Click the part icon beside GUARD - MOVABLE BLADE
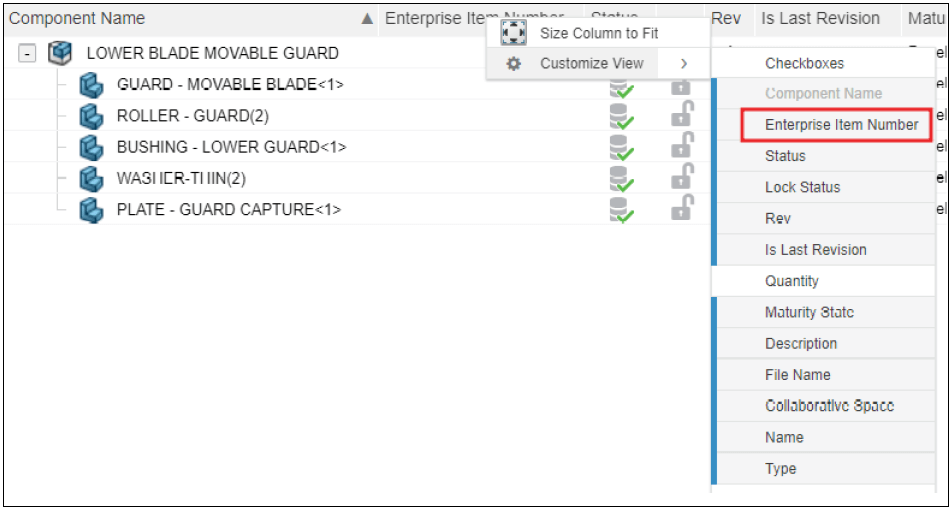952x509 pixels. (92, 85)
